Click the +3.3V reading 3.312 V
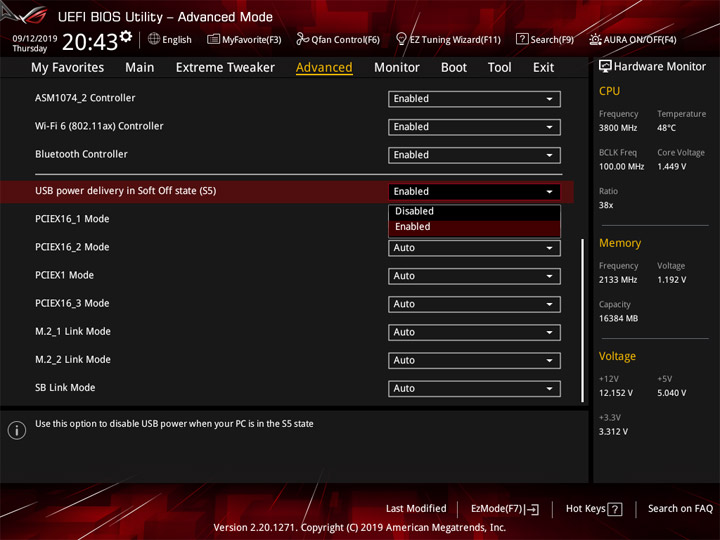The image size is (720, 540). (613, 432)
